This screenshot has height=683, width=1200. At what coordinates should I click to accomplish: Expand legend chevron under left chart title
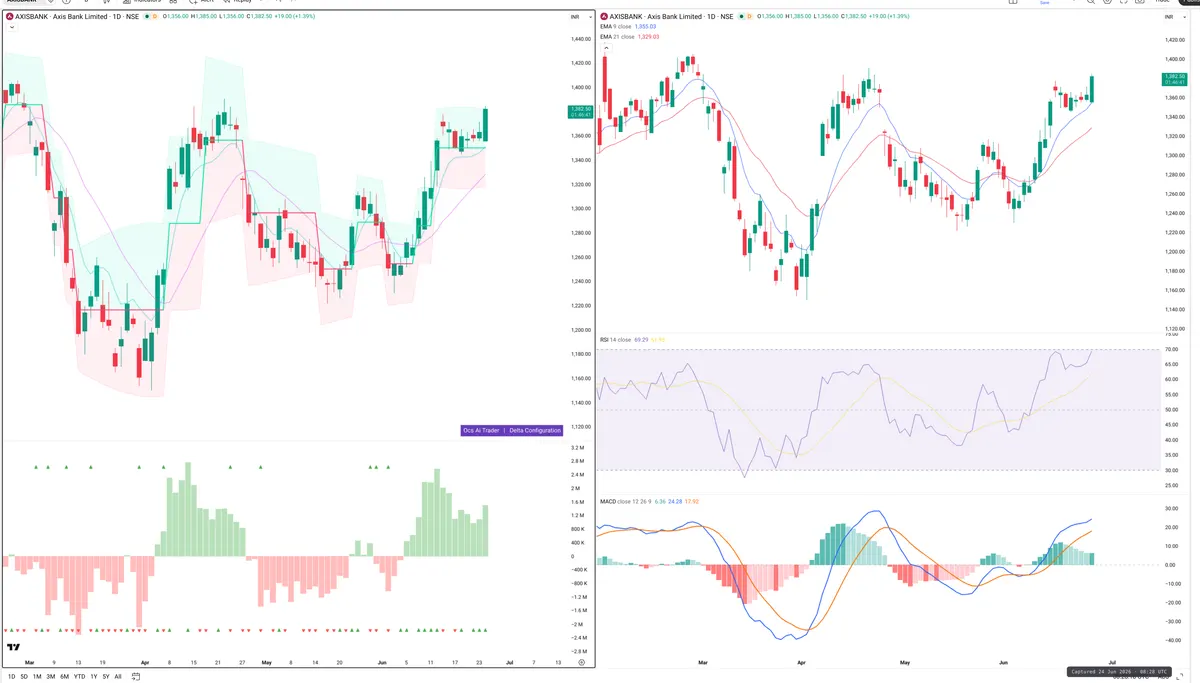pyautogui.click(x=10, y=27)
